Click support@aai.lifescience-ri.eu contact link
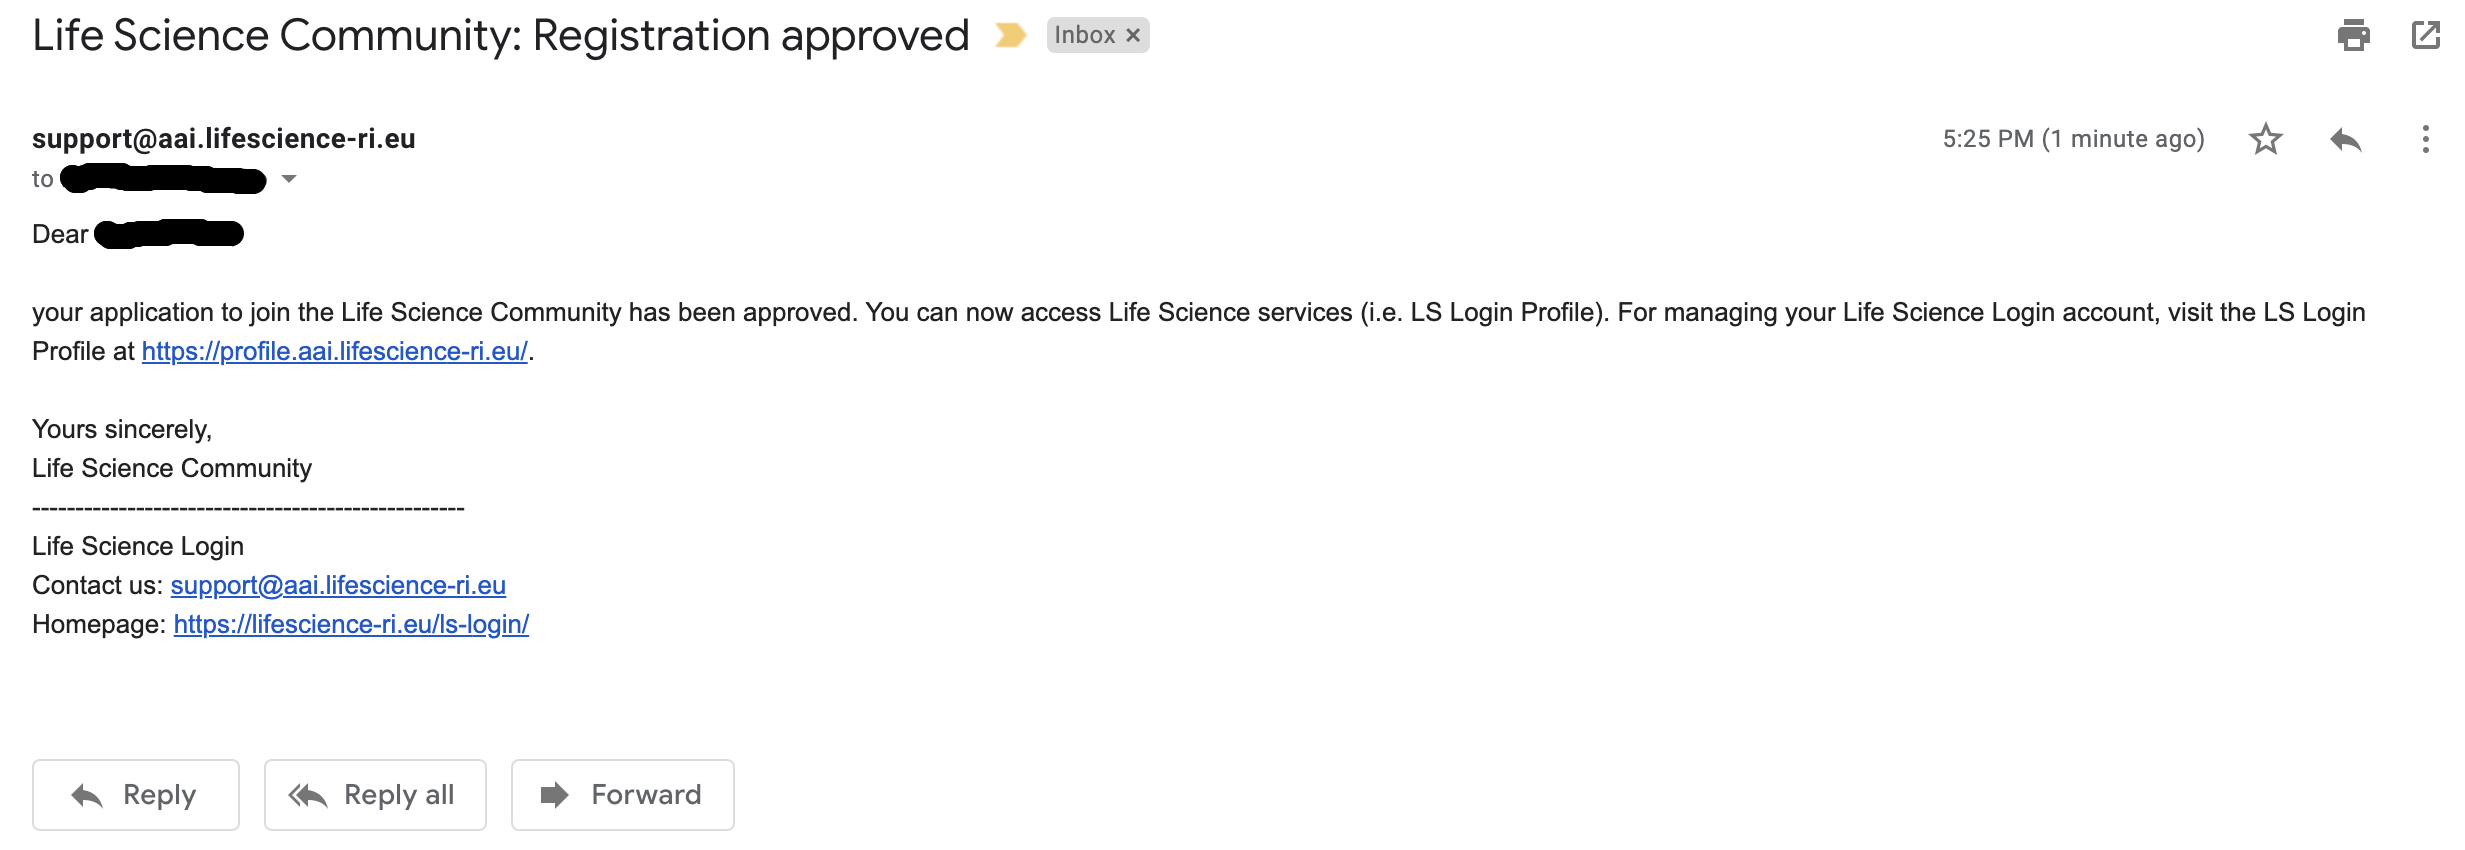This screenshot has width=2465, height=850. click(338, 585)
